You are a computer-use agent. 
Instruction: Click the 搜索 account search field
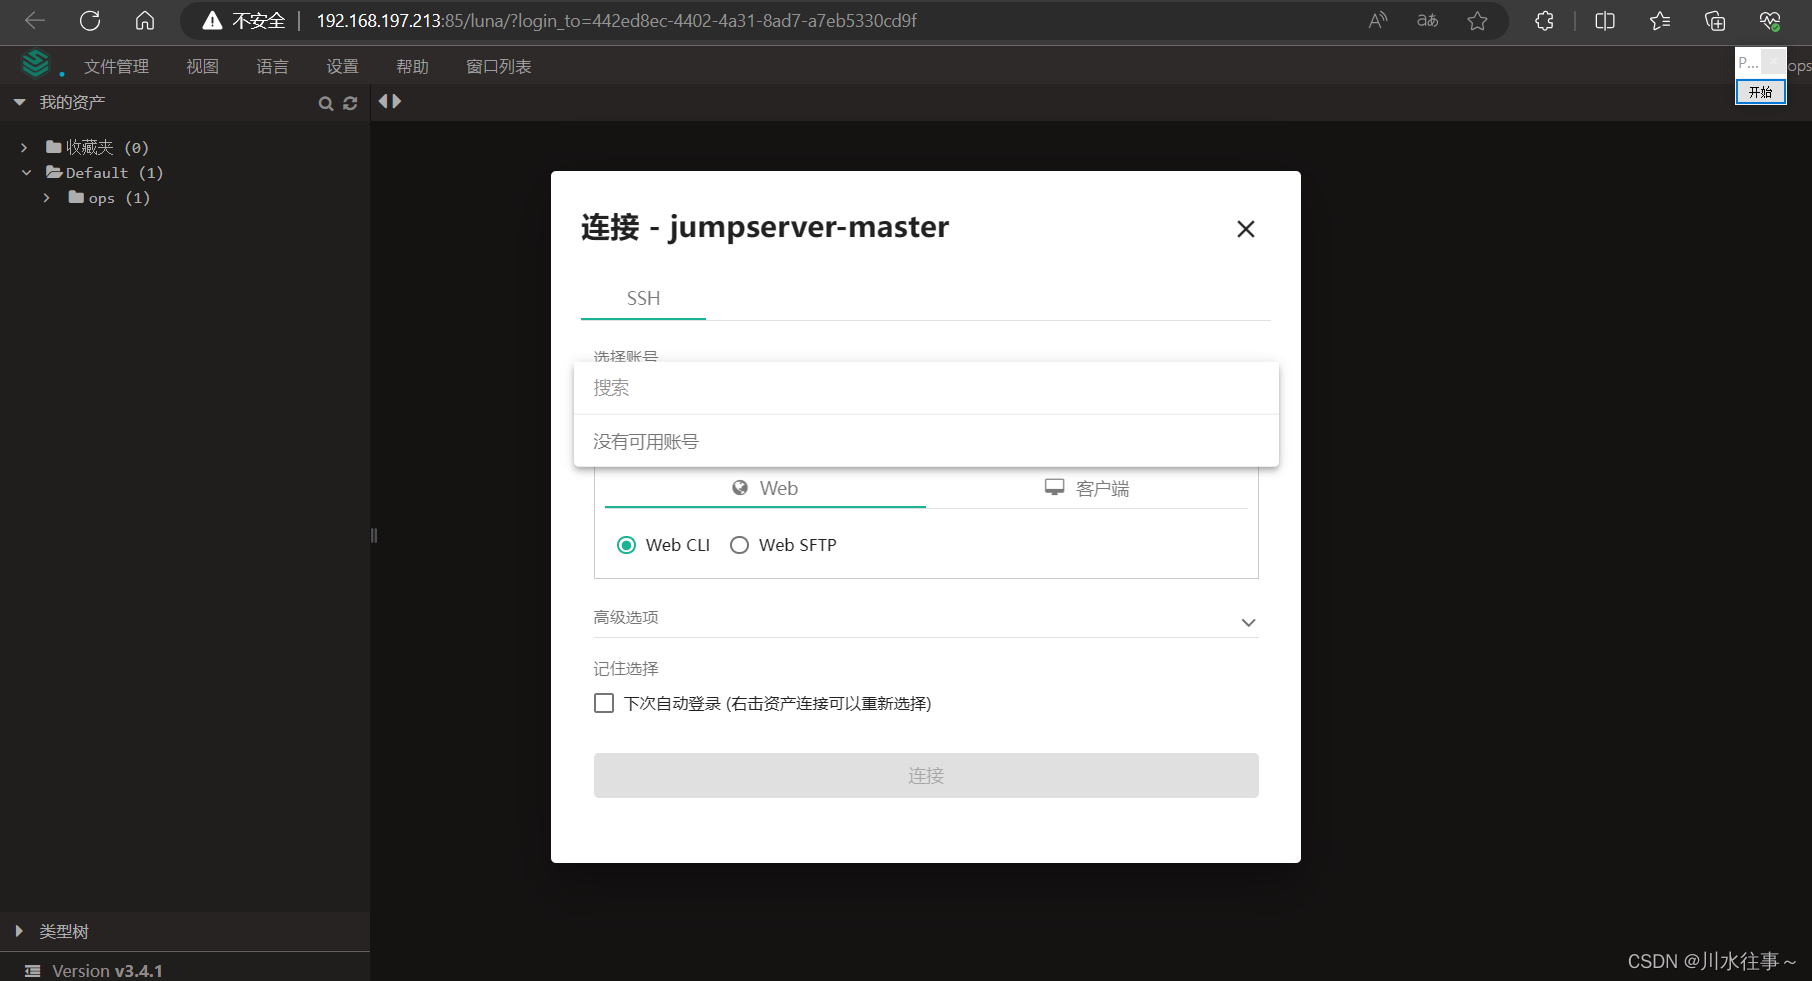(x=926, y=388)
